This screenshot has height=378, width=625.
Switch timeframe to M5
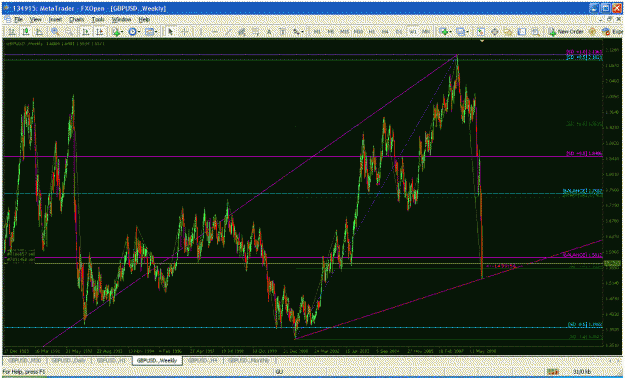pos(331,32)
